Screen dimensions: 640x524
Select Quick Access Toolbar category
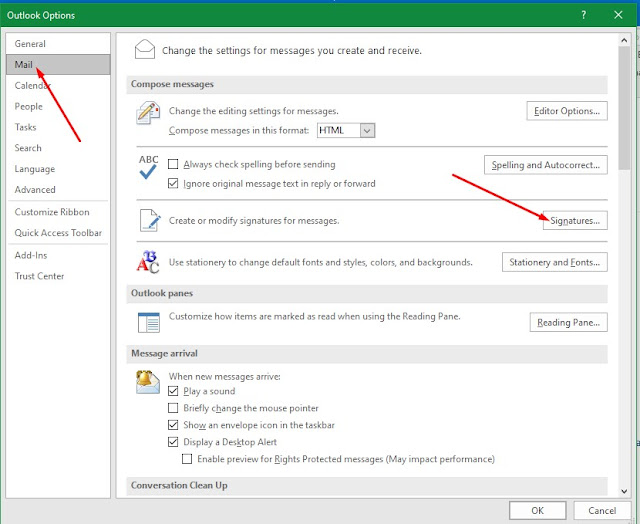(58, 233)
